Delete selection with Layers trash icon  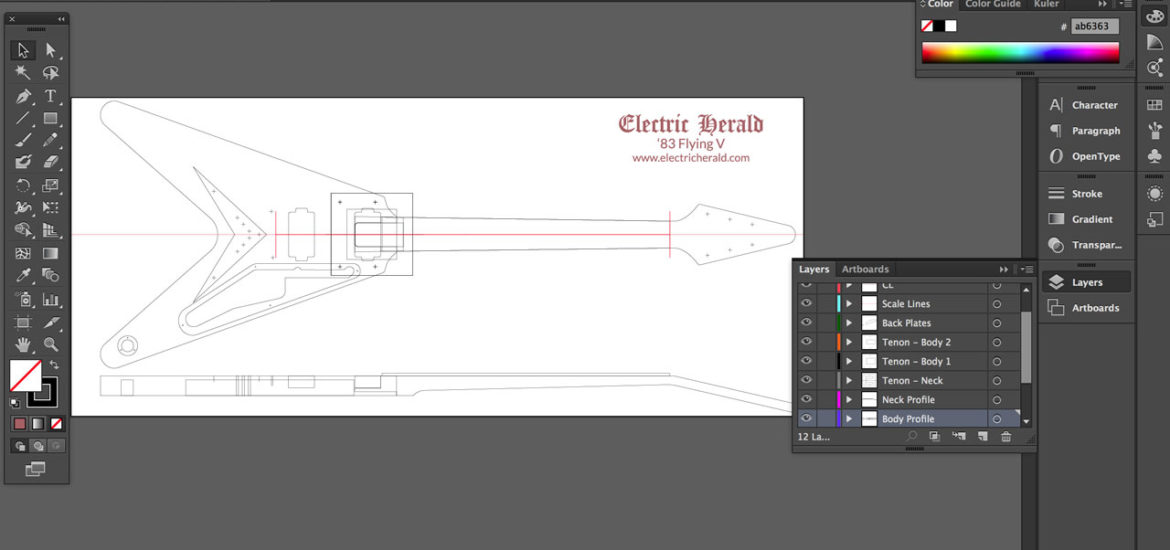(1006, 437)
